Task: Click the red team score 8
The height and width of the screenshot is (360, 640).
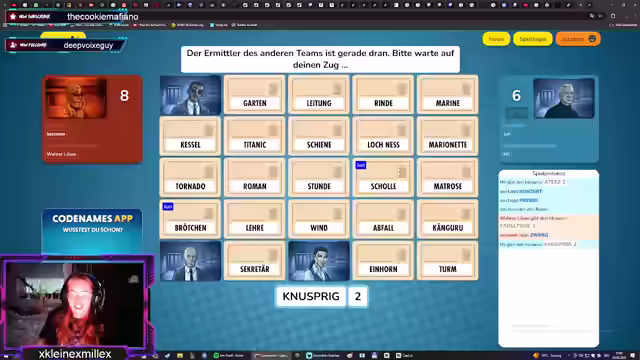Action: 124,96
